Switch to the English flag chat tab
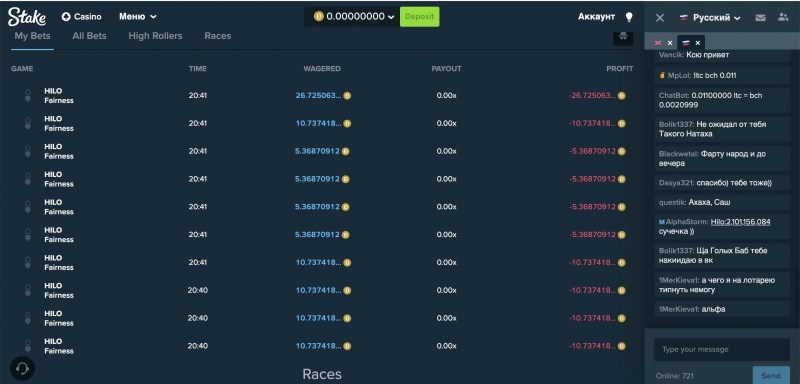Viewport: 800px width, 384px height. pos(658,43)
